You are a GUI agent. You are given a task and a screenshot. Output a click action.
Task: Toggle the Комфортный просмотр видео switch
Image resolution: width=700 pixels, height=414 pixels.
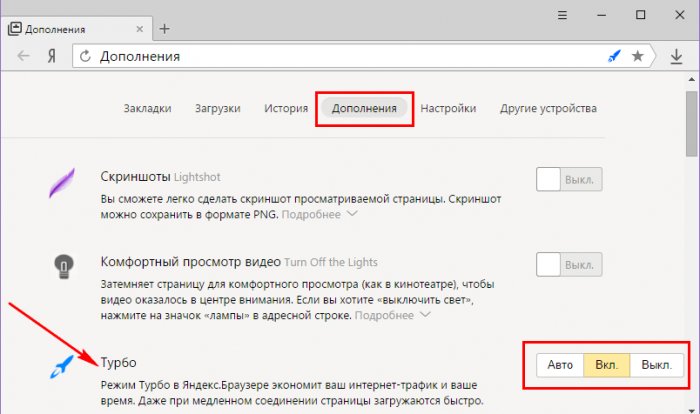[569, 264]
